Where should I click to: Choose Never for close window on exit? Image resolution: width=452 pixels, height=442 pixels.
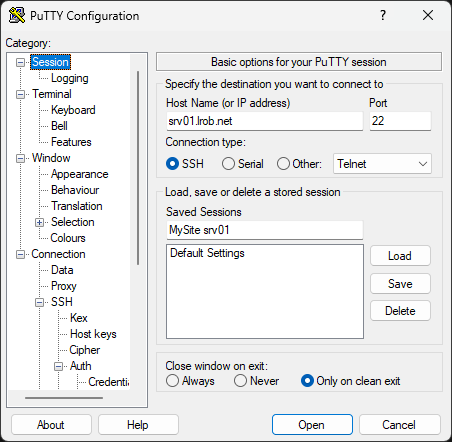[x=240, y=381]
